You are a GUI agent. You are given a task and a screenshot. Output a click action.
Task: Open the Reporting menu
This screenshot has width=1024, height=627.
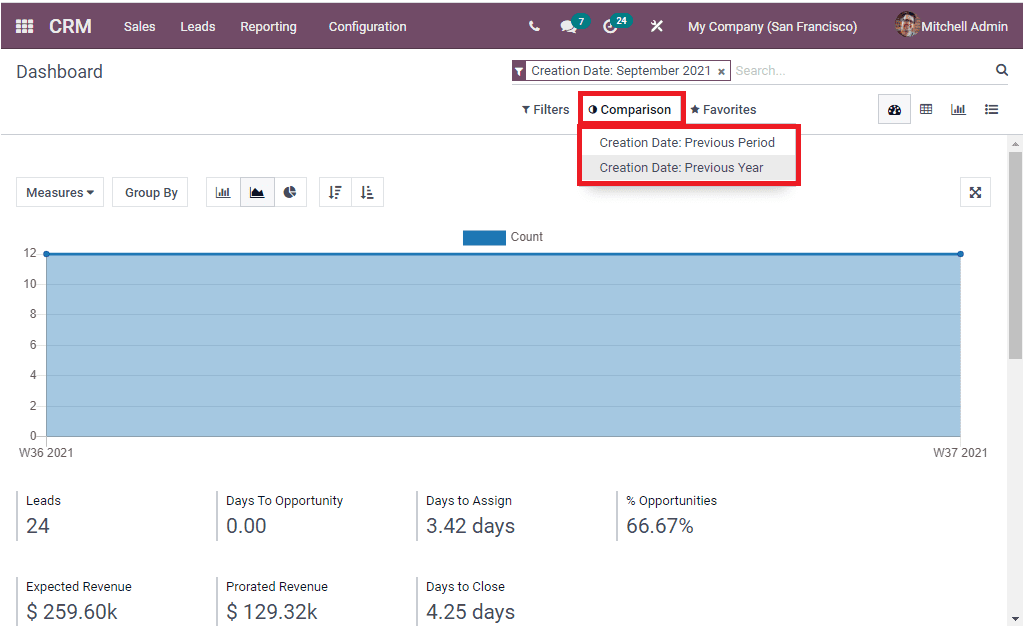pos(268,26)
